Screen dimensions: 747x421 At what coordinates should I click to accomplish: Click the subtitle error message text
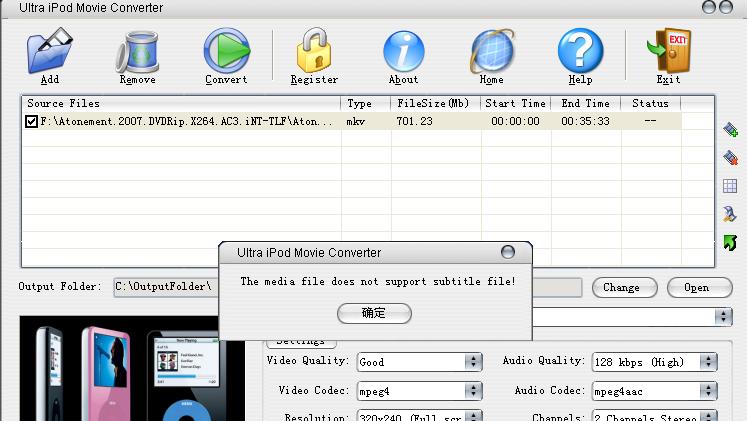point(378,281)
